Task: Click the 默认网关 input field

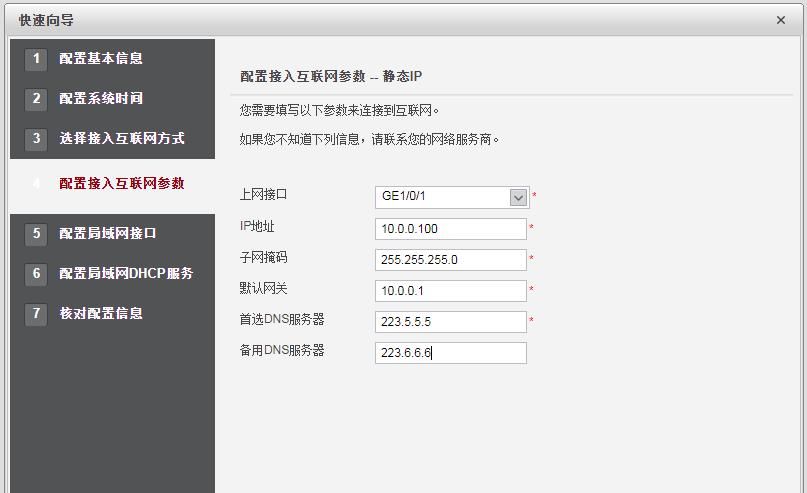Action: point(450,291)
